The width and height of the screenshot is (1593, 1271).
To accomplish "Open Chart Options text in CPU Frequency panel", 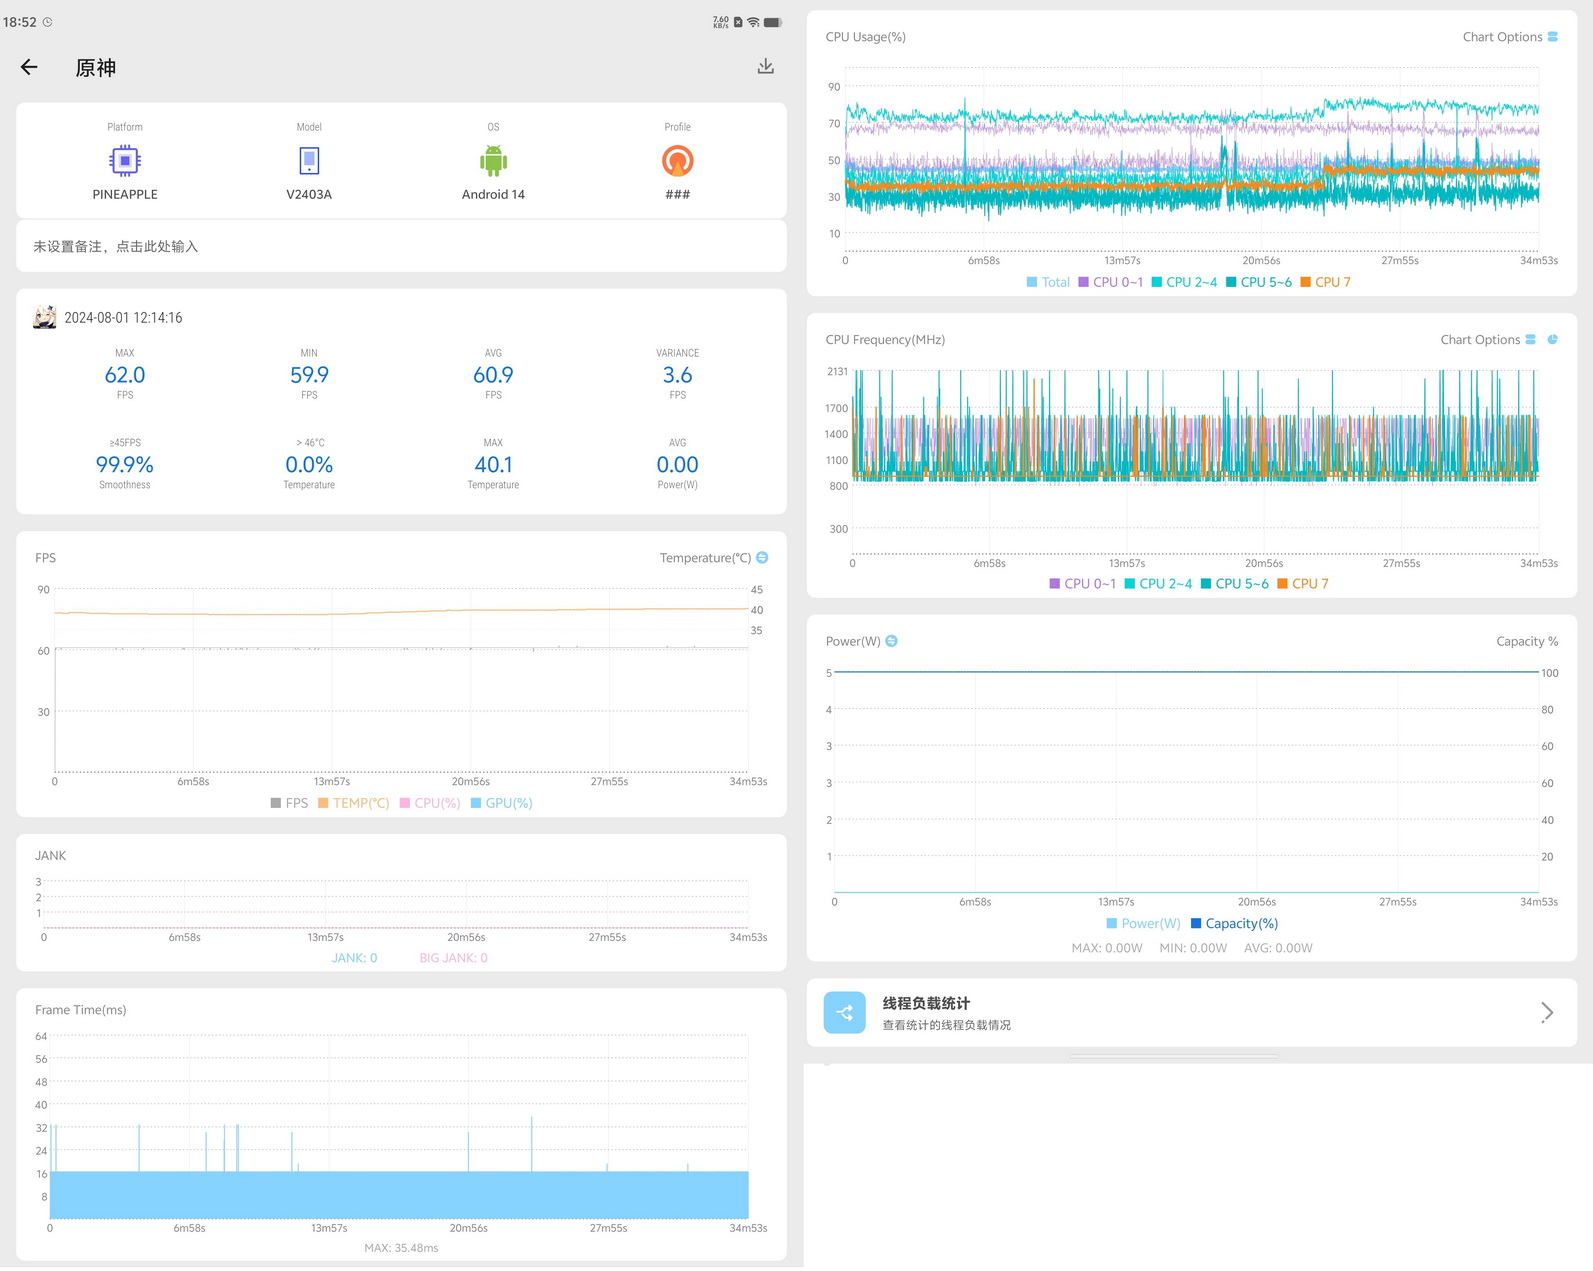I will (1480, 340).
